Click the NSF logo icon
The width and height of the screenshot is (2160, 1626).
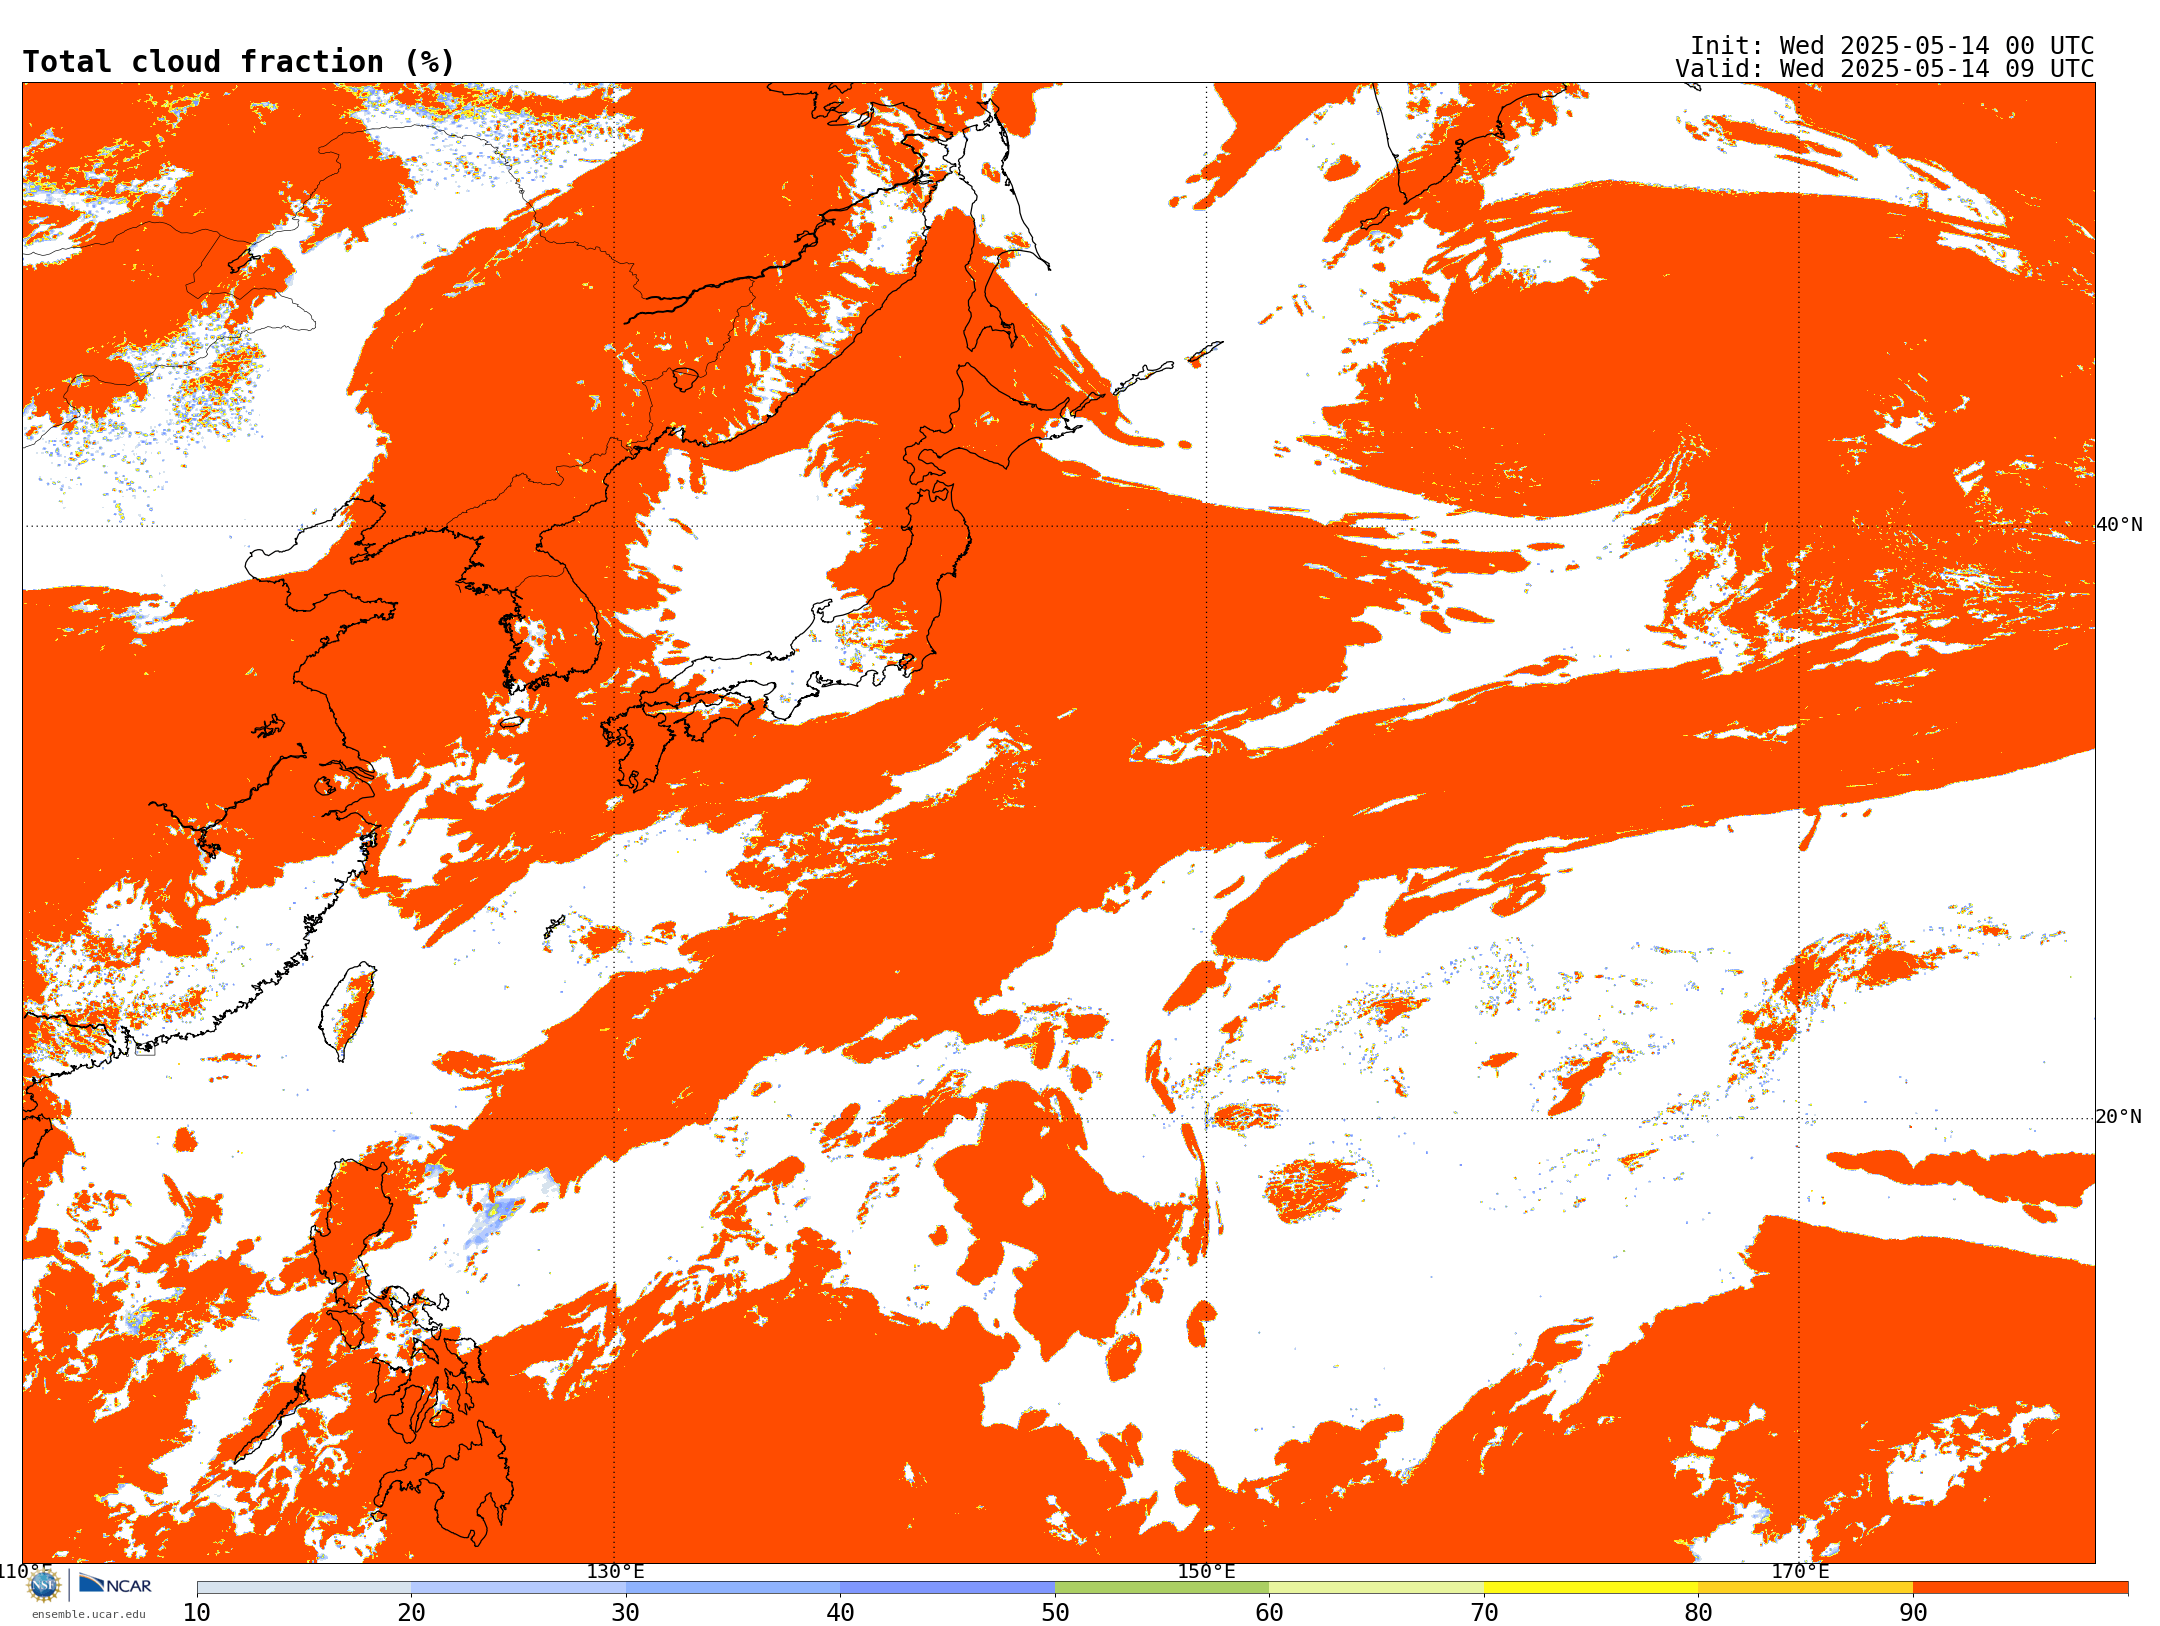[44, 1585]
